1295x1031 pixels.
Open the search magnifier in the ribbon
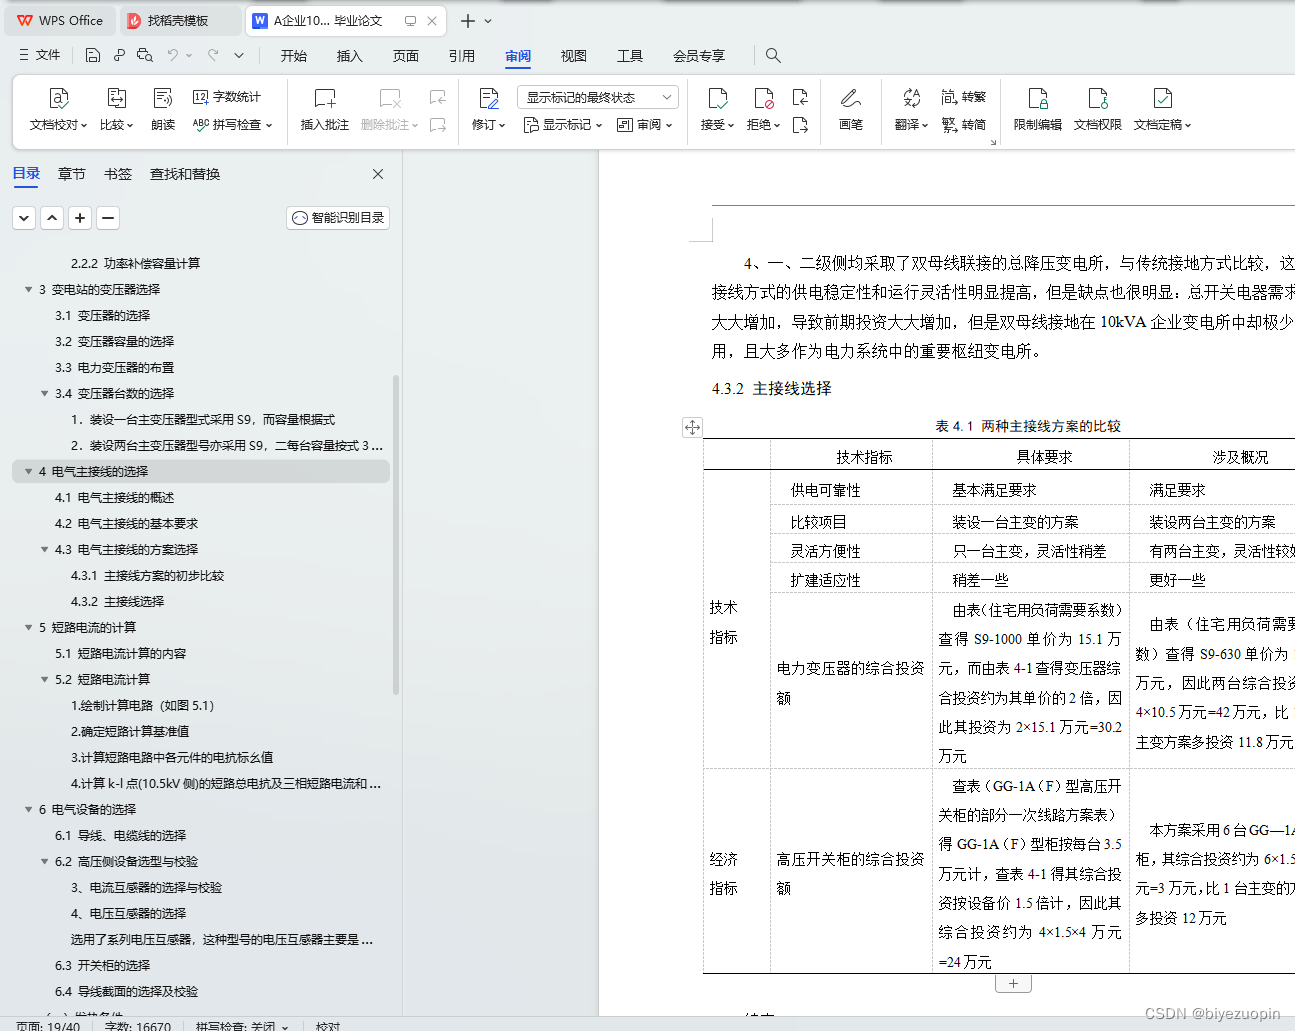[x=773, y=55]
